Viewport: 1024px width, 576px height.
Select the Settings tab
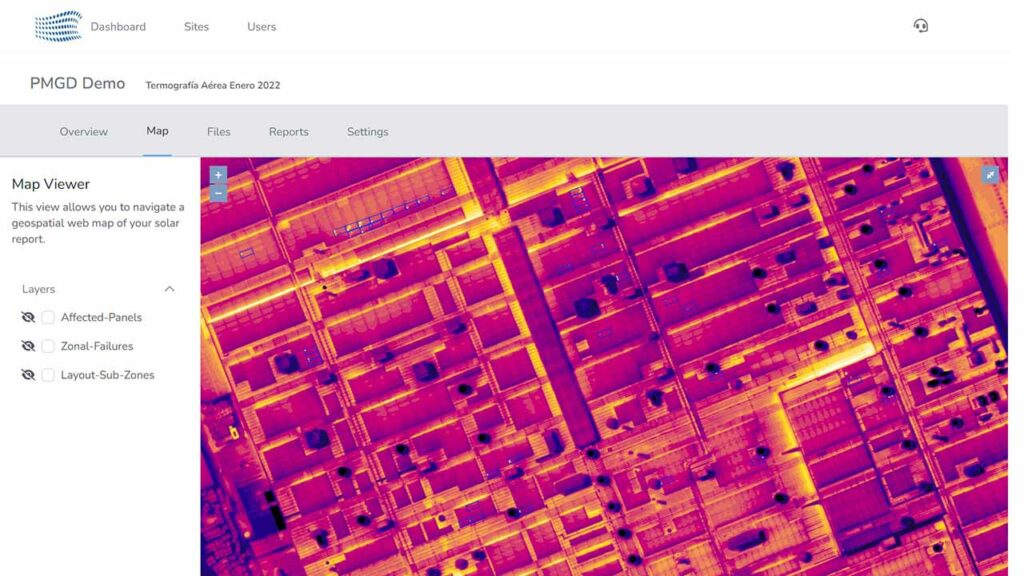click(x=367, y=131)
